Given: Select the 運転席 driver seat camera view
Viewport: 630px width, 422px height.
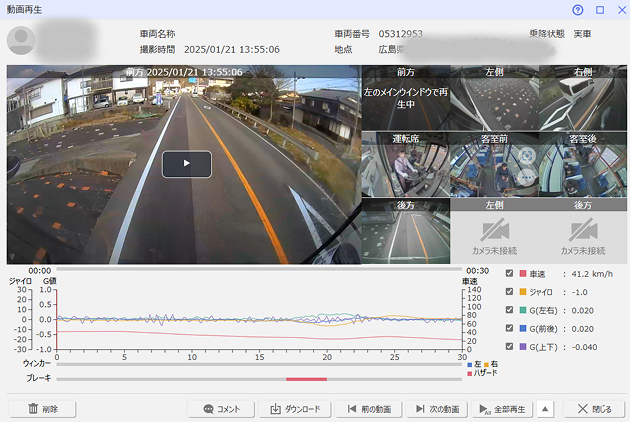Looking at the screenshot, I should (405, 165).
